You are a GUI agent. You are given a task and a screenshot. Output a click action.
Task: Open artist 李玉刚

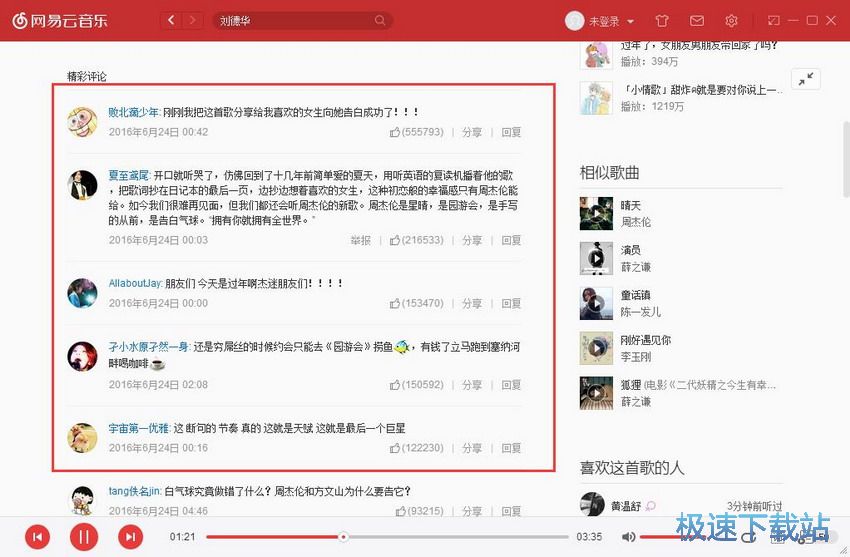tap(635, 357)
